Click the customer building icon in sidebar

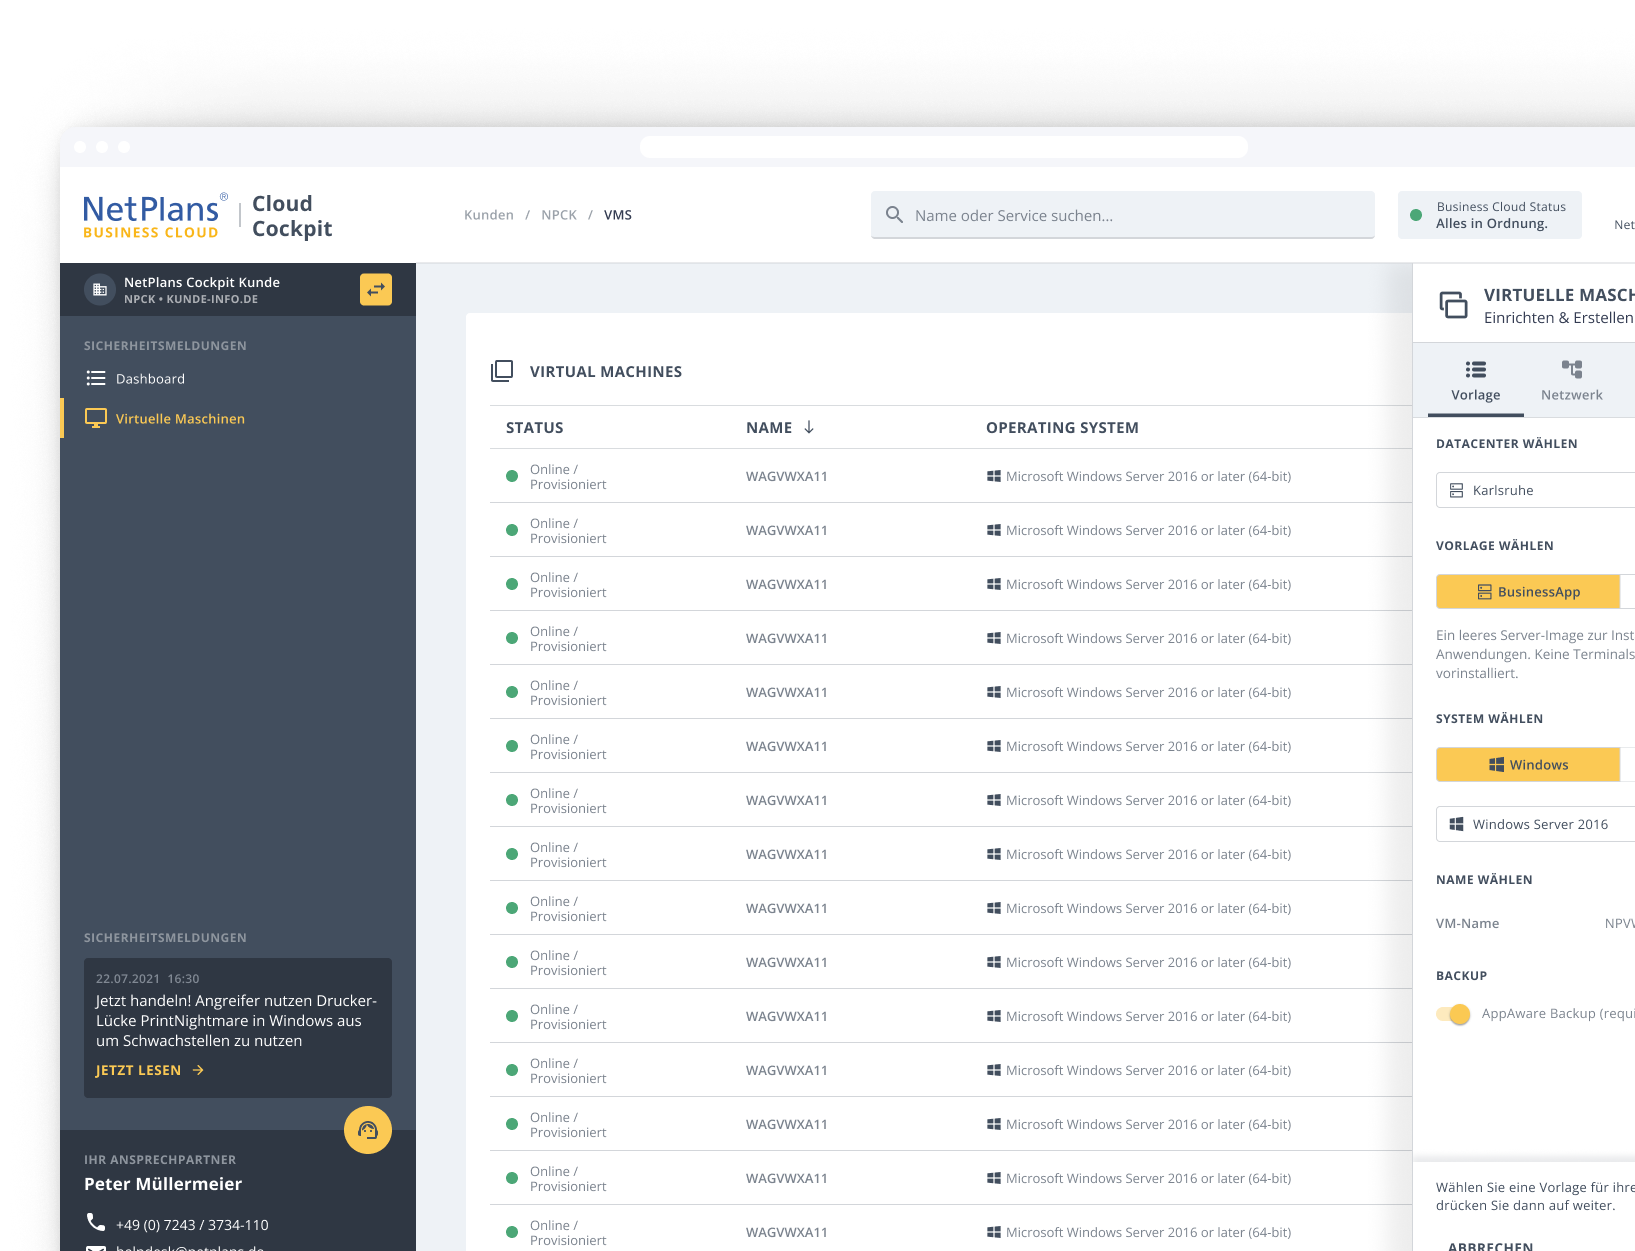point(100,290)
